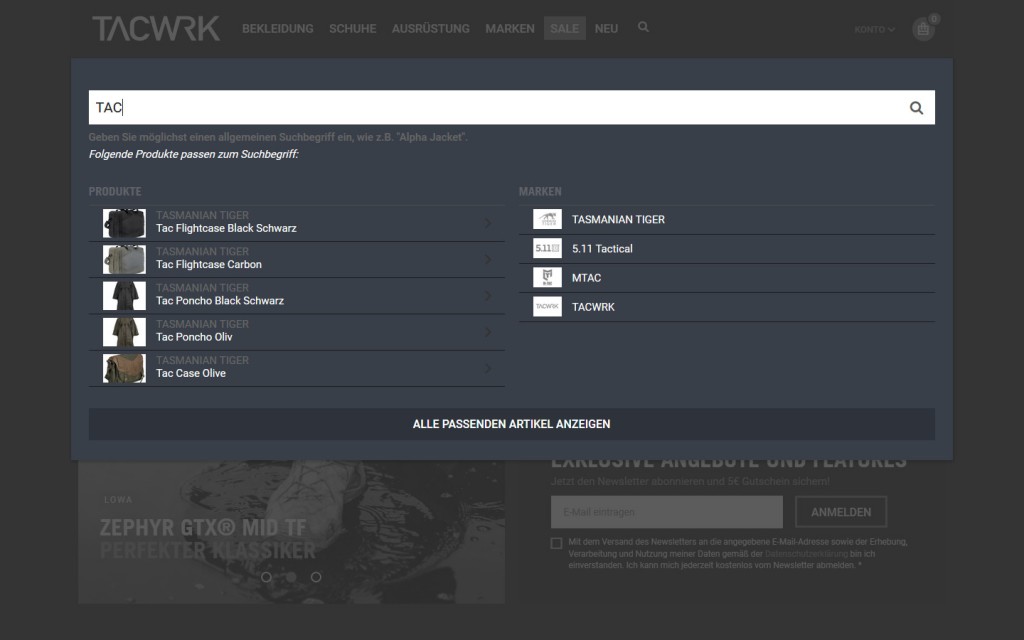Viewport: 1024px width, 640px height.
Task: Open Tac Flightcase Carbon product thumbnail
Action: [x=124, y=259]
